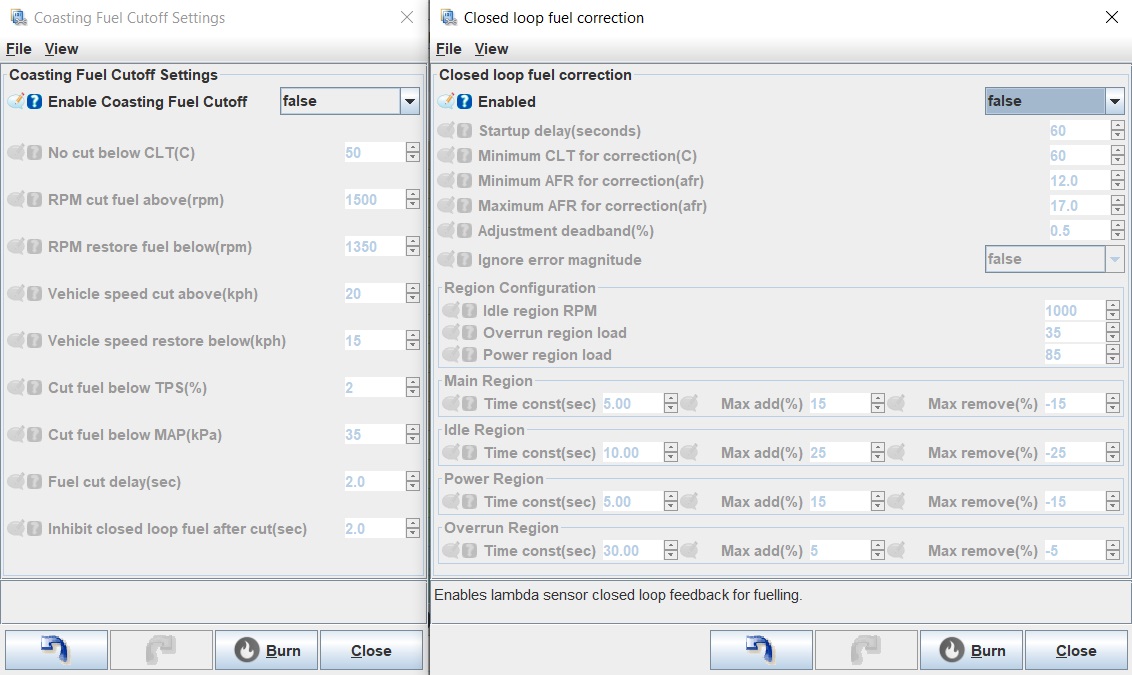
Task: Open View menu in Closed loop fuel correction window
Action: 491,49
